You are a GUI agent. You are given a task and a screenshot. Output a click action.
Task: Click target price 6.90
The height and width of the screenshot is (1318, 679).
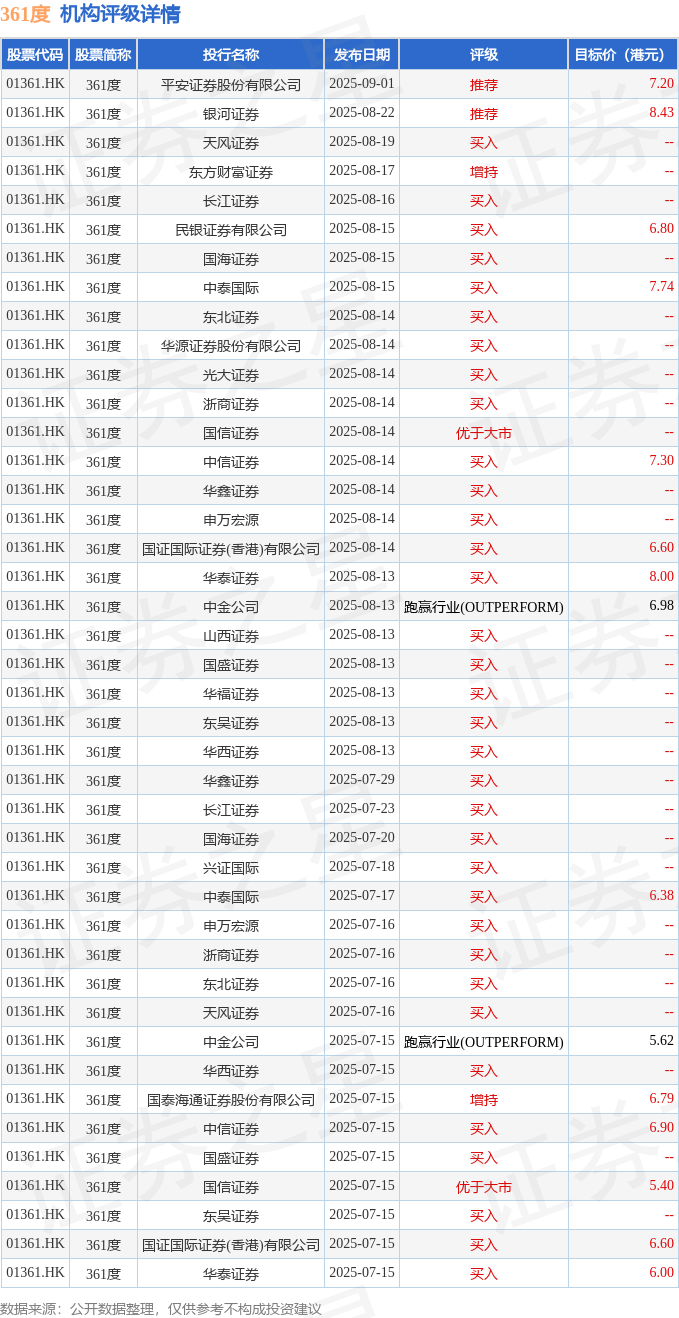tap(661, 1128)
